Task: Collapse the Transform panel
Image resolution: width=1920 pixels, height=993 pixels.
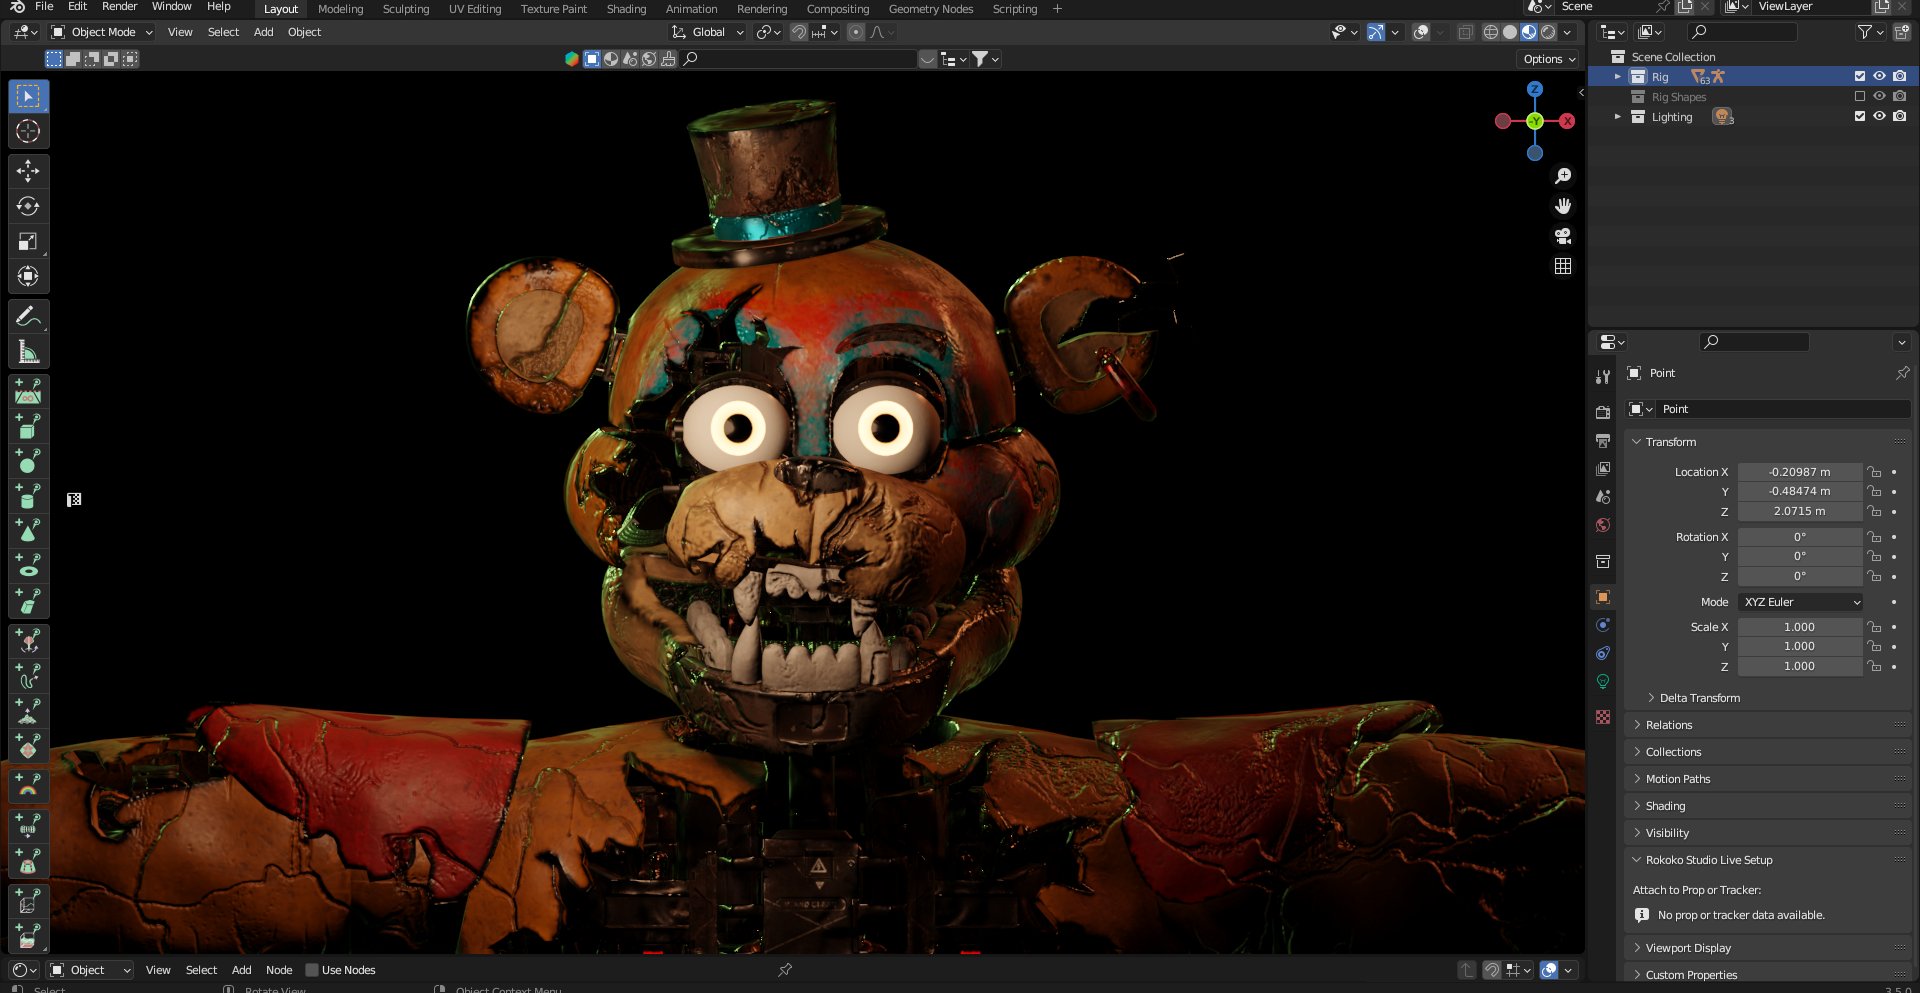Action: coord(1637,442)
